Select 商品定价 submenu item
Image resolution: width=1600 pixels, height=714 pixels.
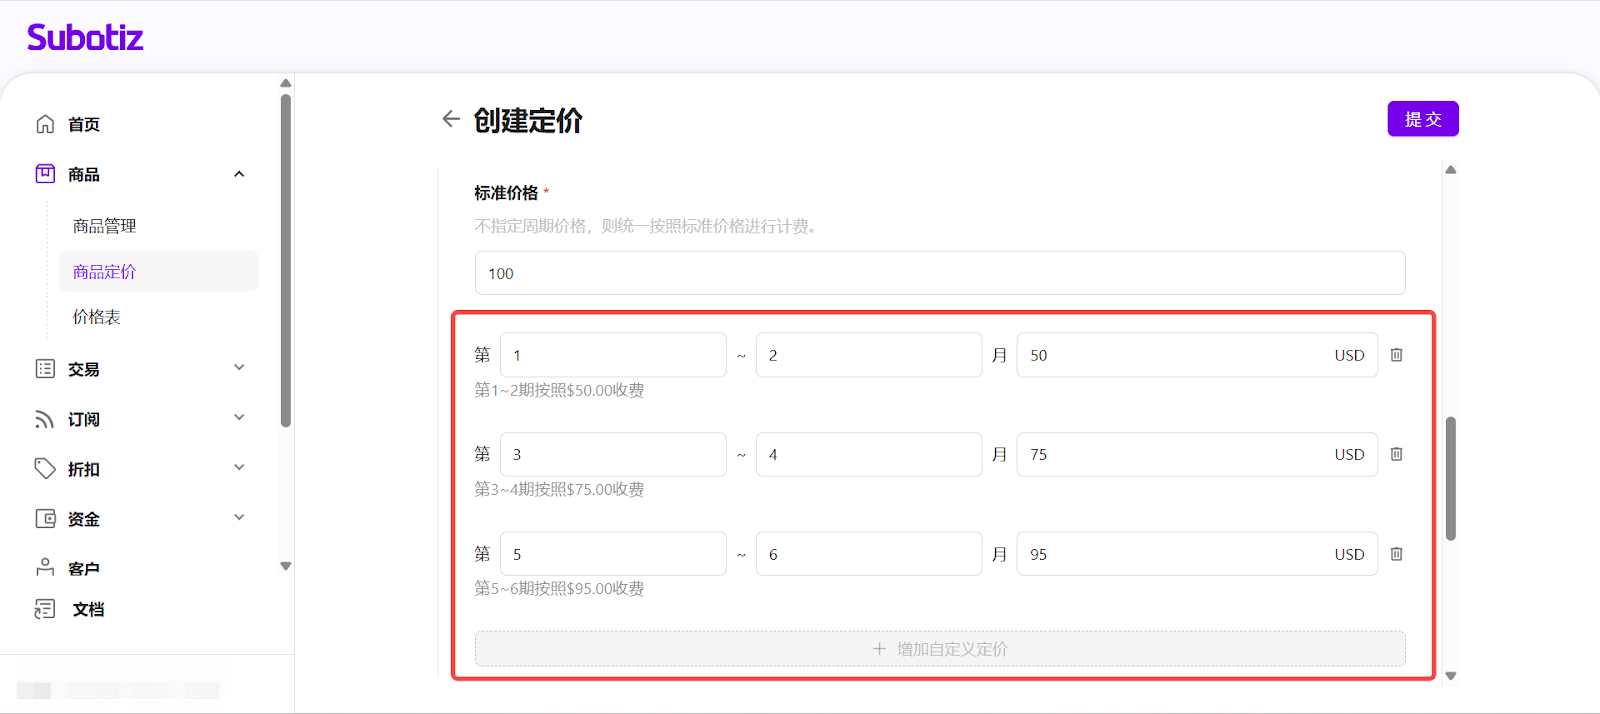click(104, 272)
